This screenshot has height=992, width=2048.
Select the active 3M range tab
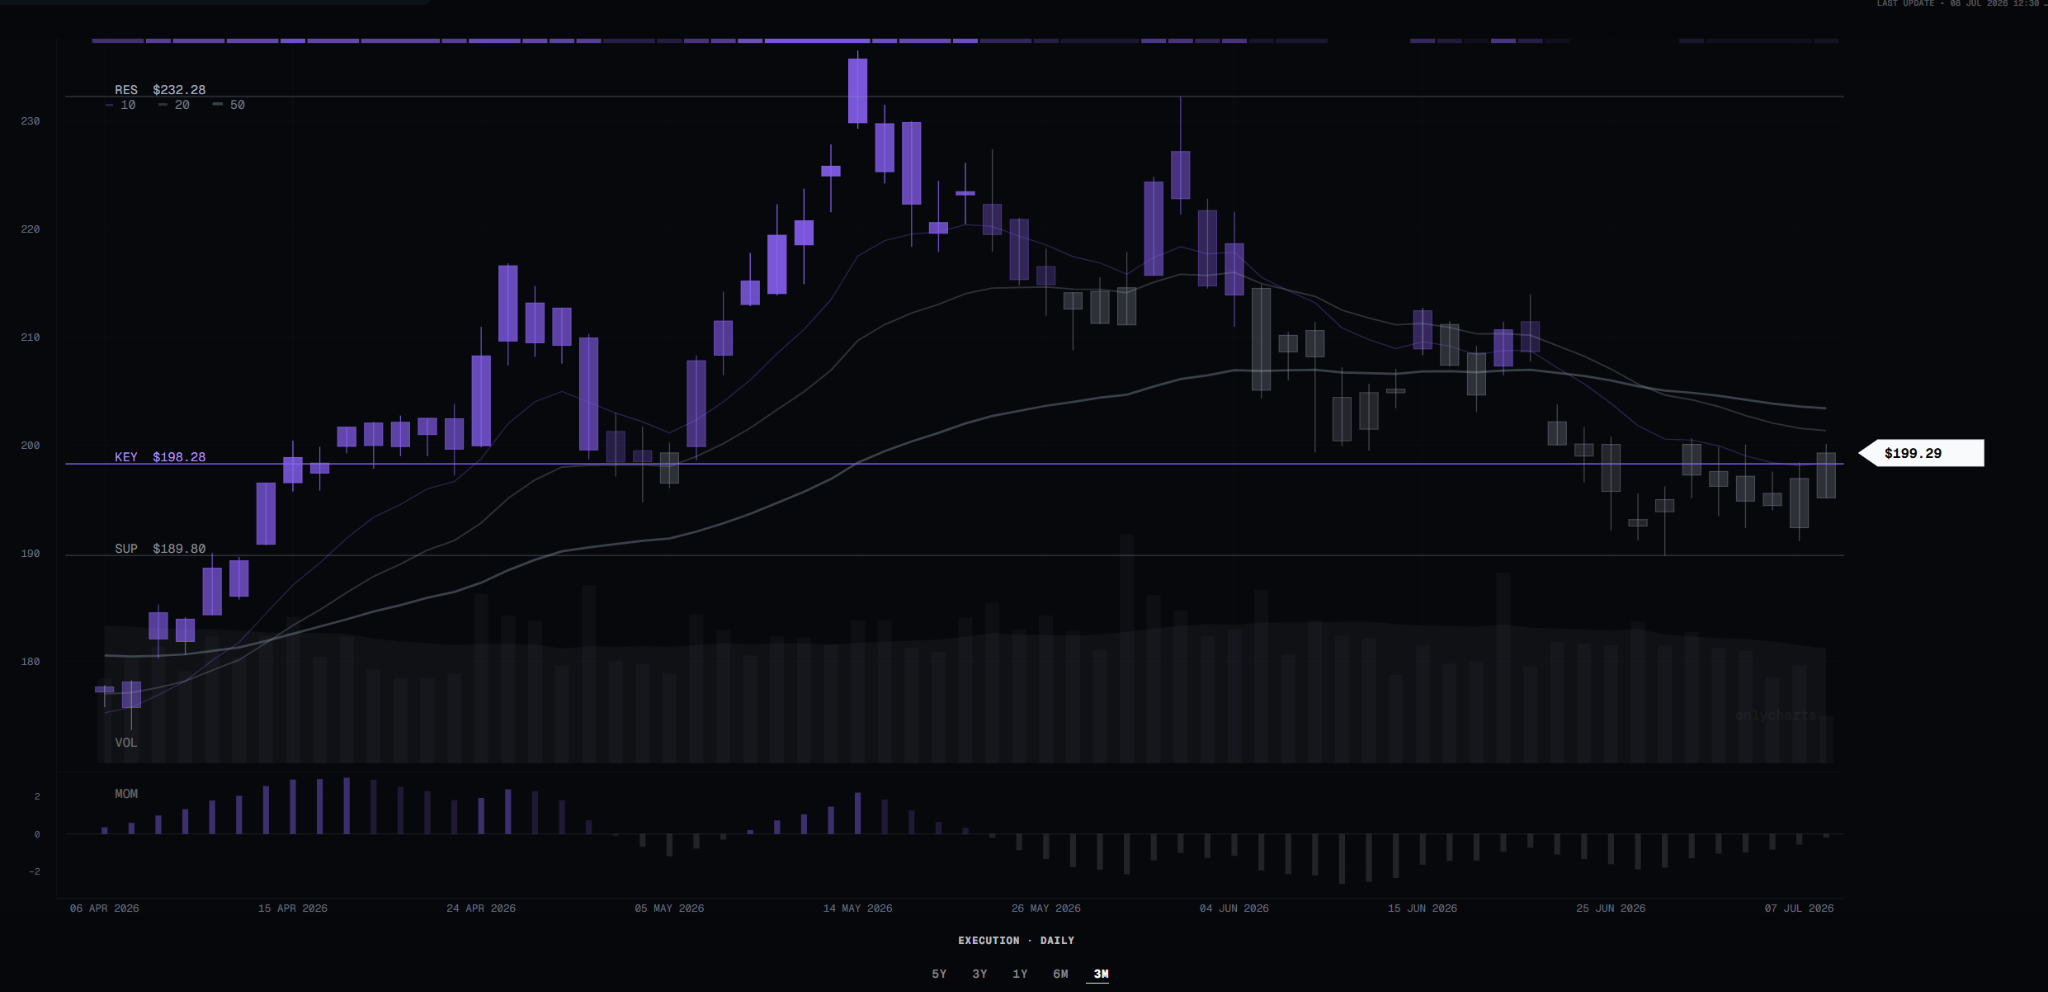(x=1101, y=974)
